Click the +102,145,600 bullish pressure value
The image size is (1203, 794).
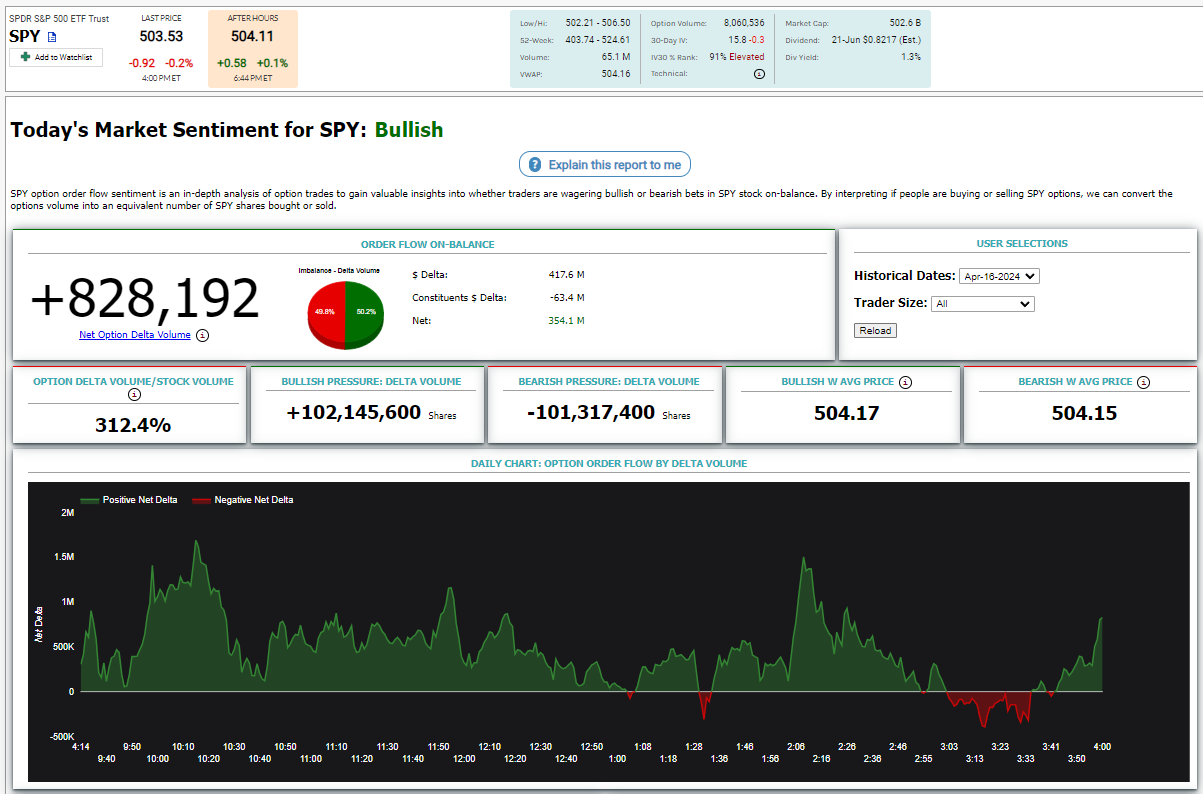point(353,412)
